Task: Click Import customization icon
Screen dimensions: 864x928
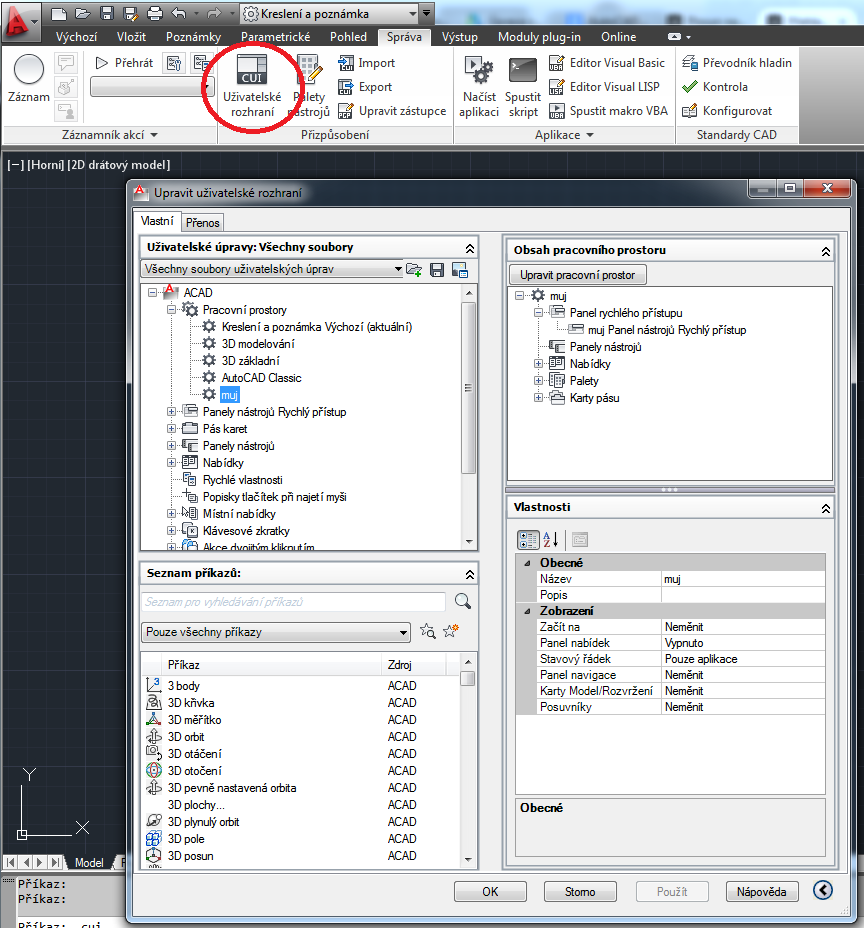Action: [x=366, y=63]
